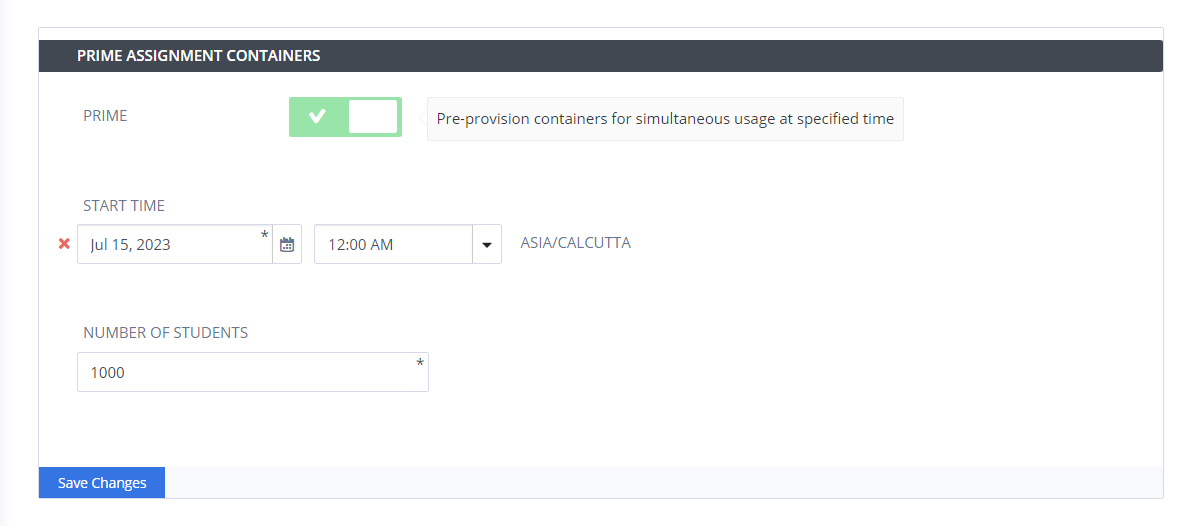Click the white checkmark on the PRIME switch

click(x=317, y=117)
